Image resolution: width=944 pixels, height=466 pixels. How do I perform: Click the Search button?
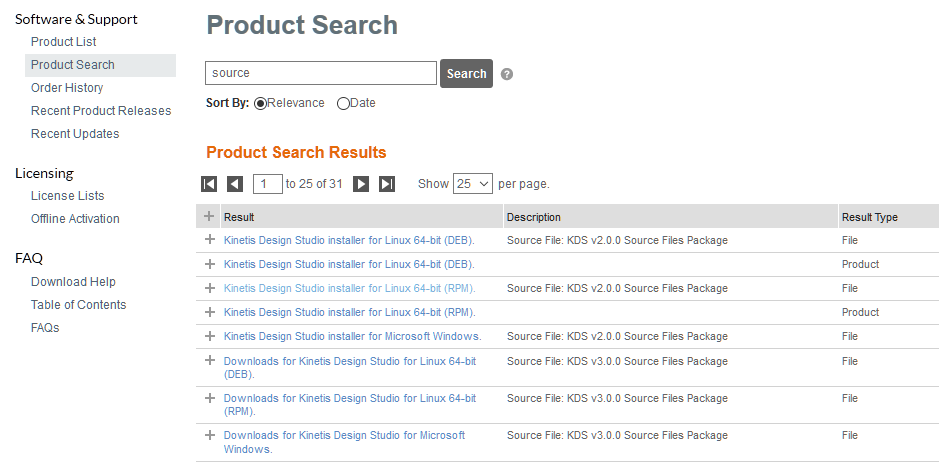coord(466,74)
